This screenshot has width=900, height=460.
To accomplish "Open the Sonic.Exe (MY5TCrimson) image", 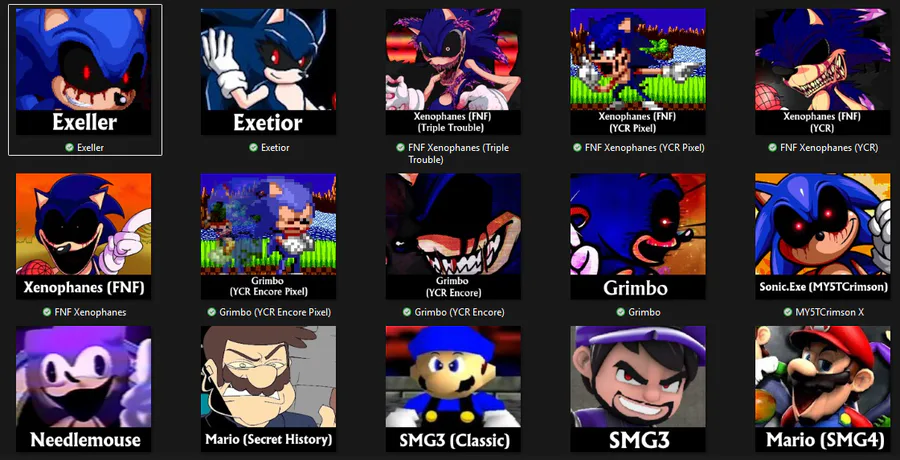I will (823, 236).
